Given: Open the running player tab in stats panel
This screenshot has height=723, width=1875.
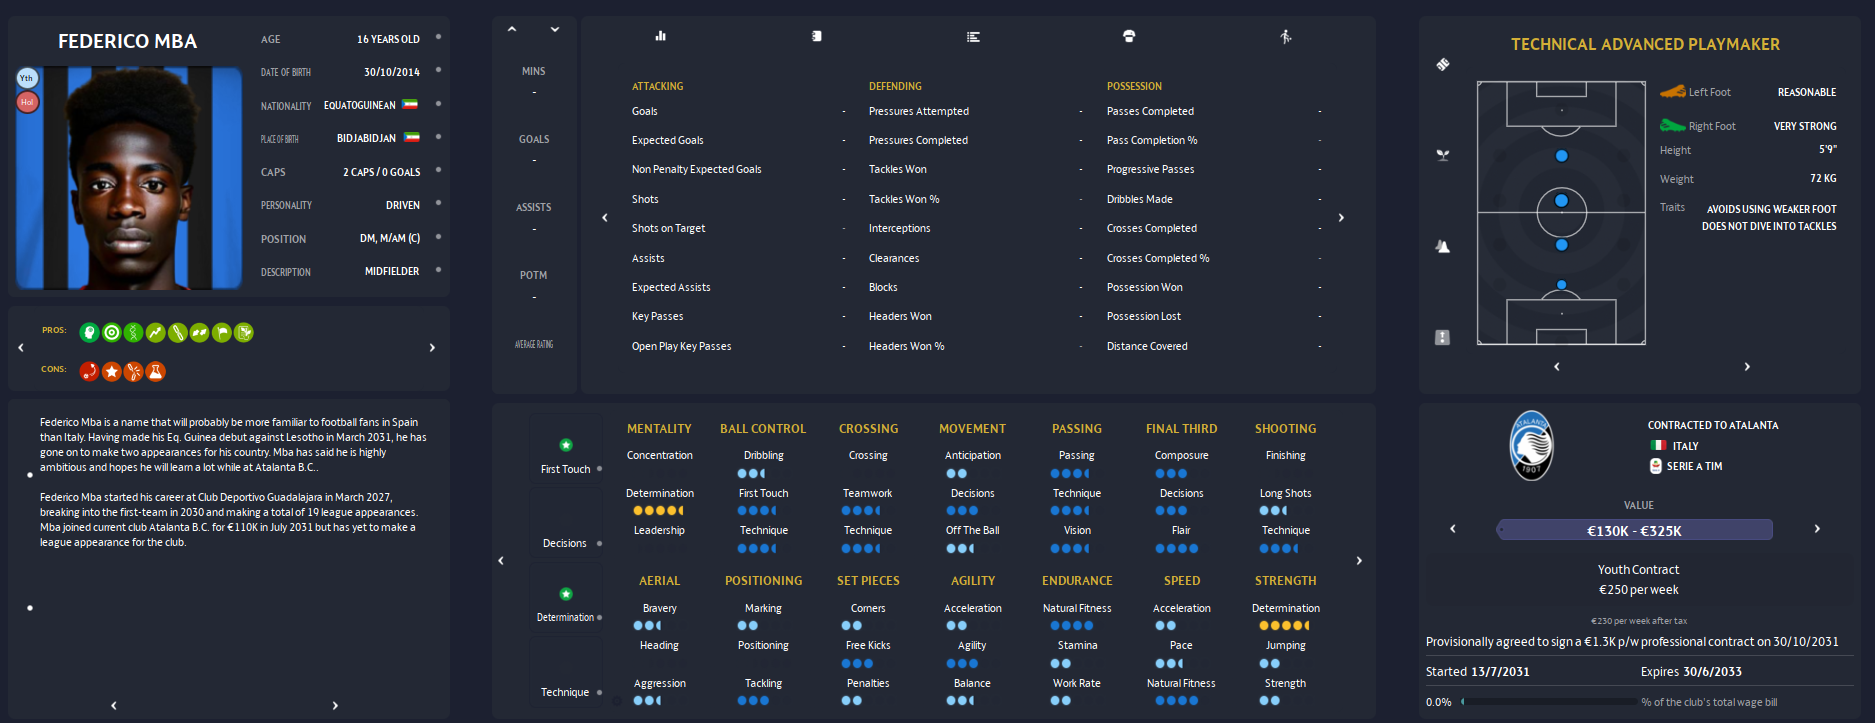Looking at the screenshot, I should coord(1286,37).
